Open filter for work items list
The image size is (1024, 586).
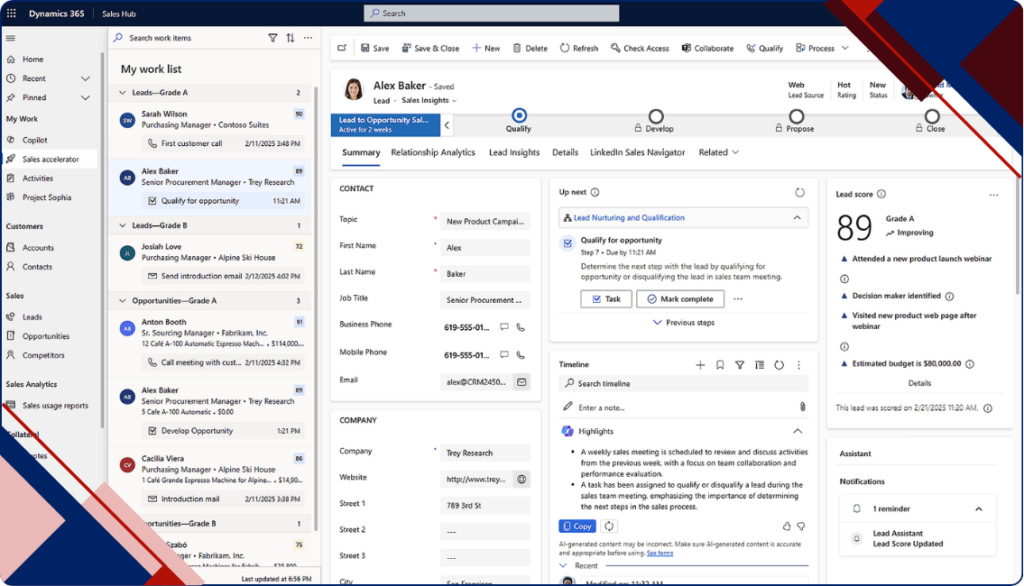click(272, 37)
